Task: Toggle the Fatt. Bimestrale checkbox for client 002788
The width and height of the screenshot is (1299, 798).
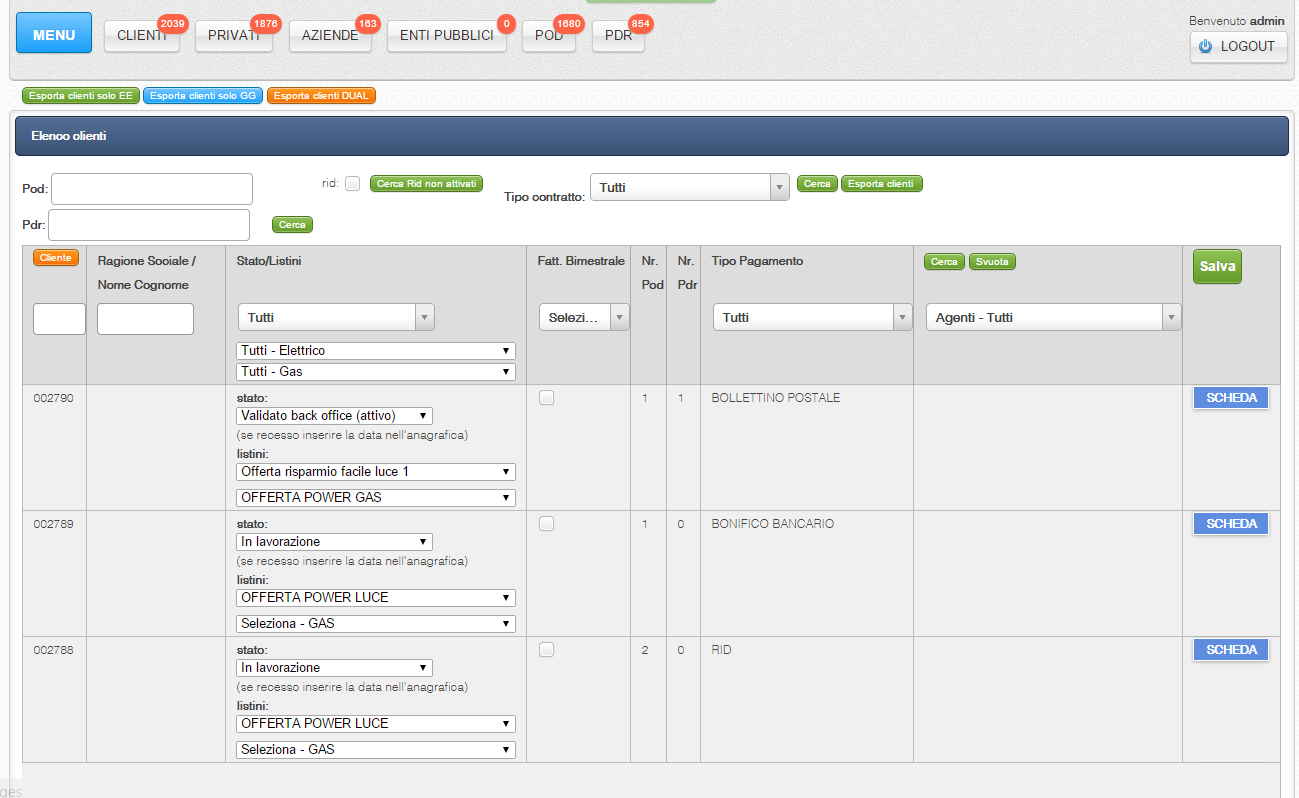Action: 546,650
